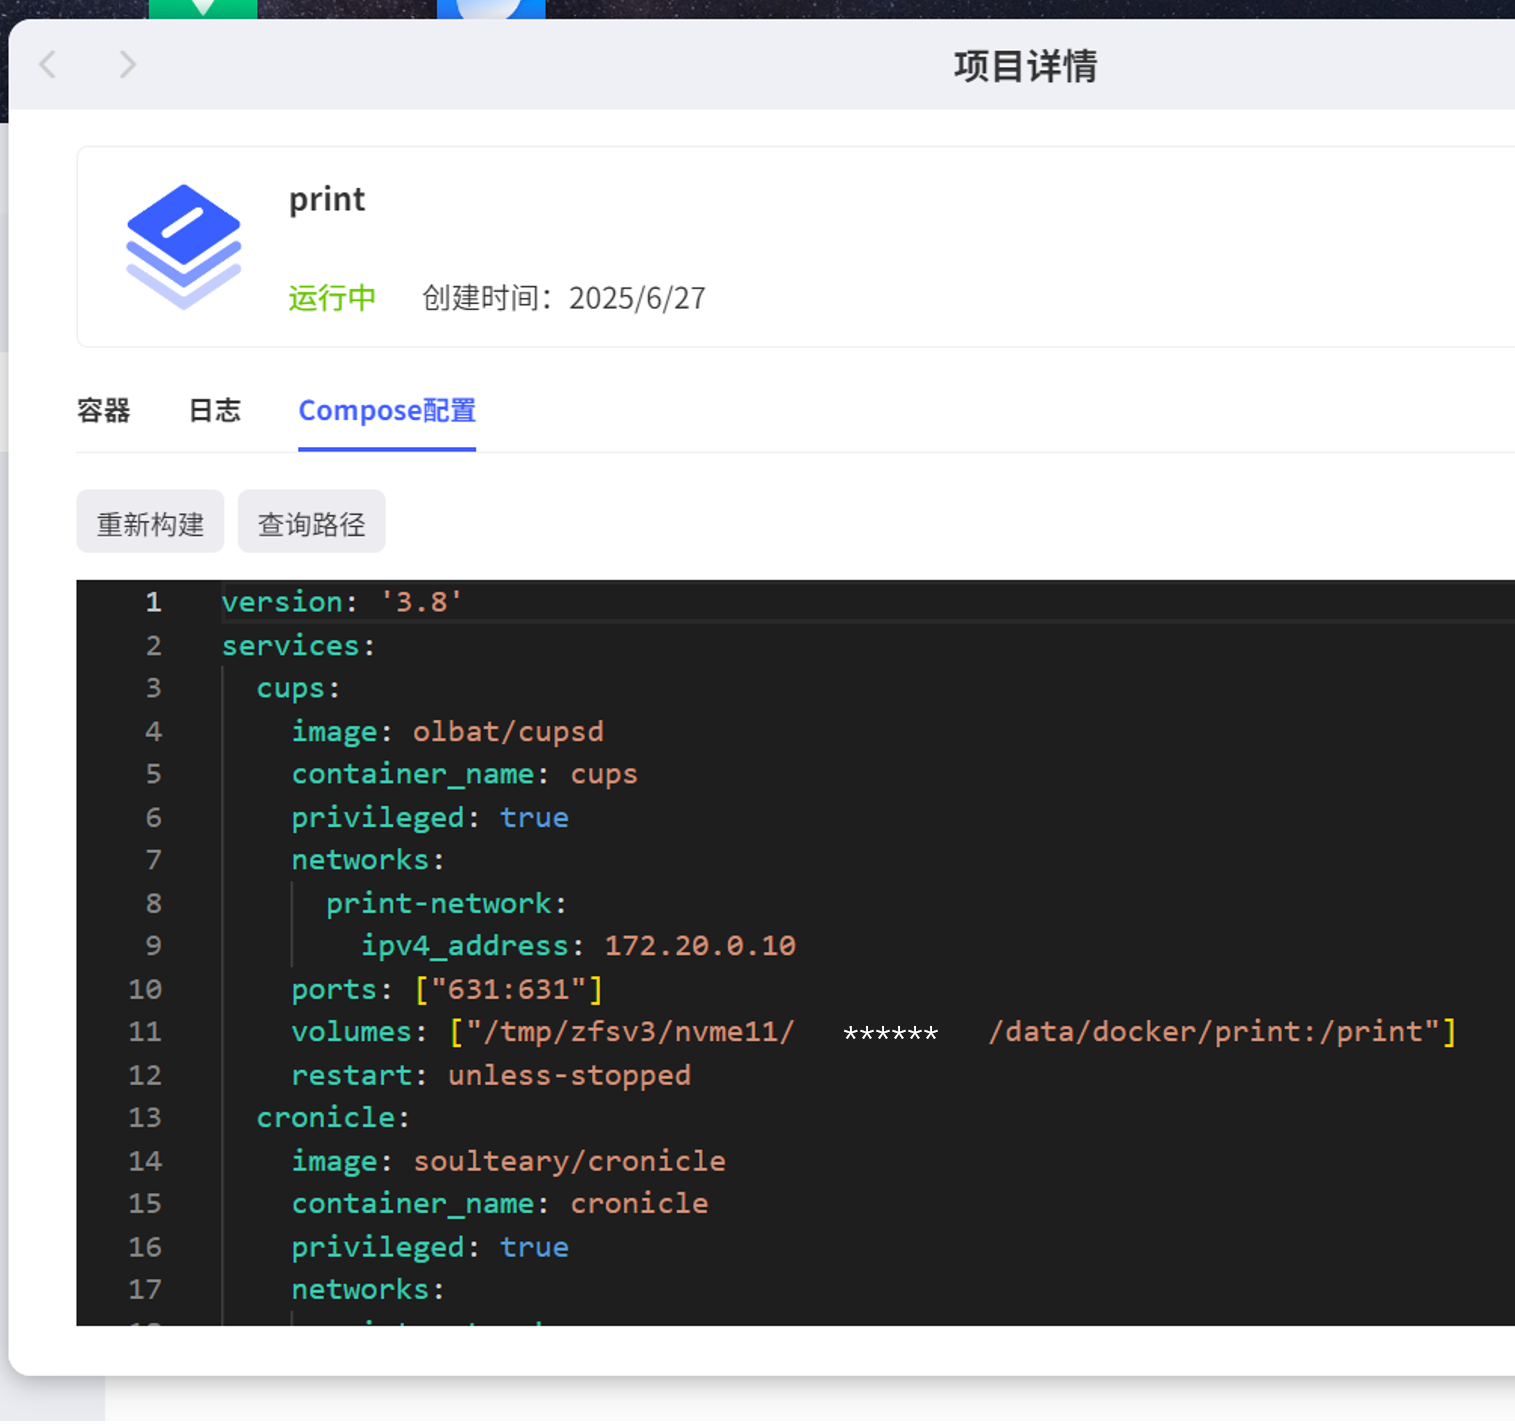Switch to the 容器 tab
The image size is (1515, 1424).
click(104, 411)
